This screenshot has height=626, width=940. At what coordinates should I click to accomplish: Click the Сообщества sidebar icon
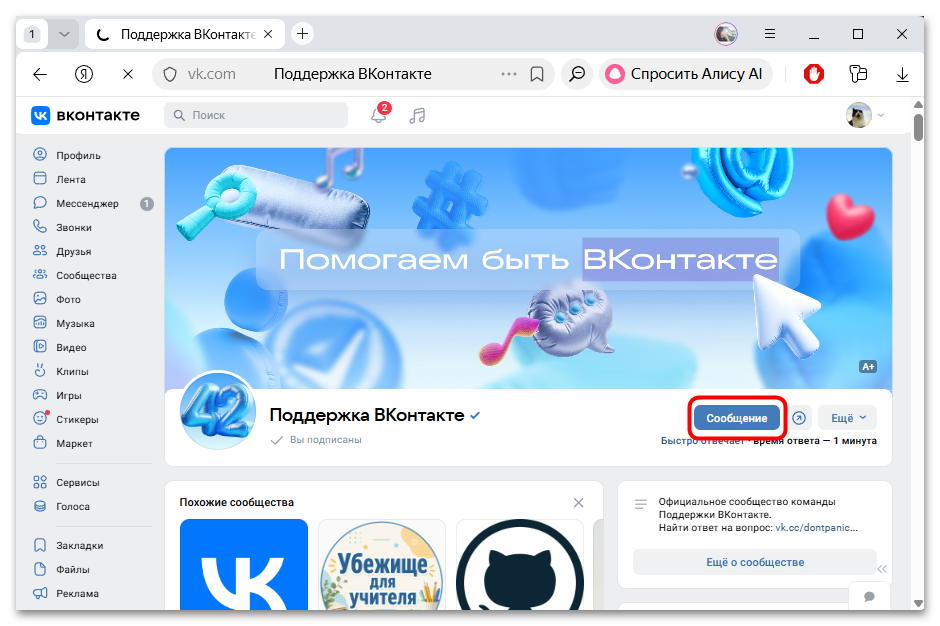coord(40,275)
